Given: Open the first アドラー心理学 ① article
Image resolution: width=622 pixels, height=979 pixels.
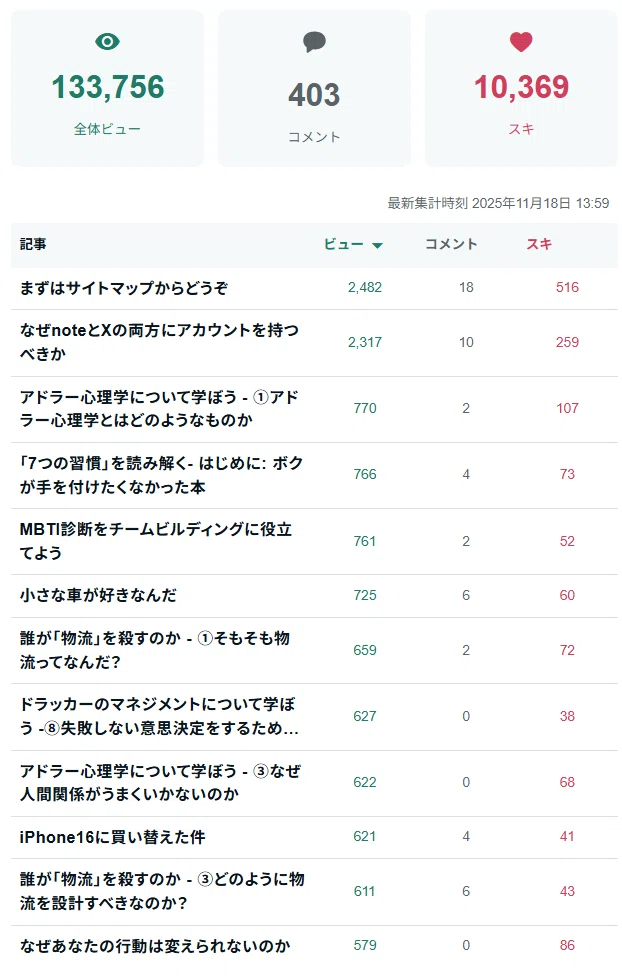Looking at the screenshot, I should [159, 408].
